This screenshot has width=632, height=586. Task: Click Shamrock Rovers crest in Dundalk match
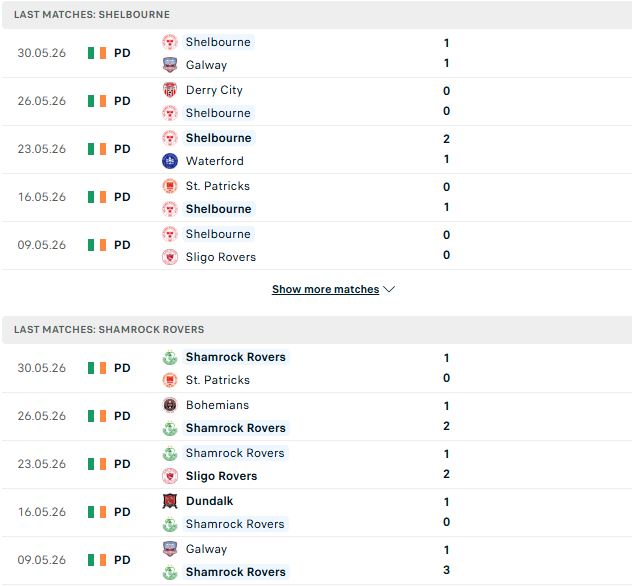coord(170,524)
